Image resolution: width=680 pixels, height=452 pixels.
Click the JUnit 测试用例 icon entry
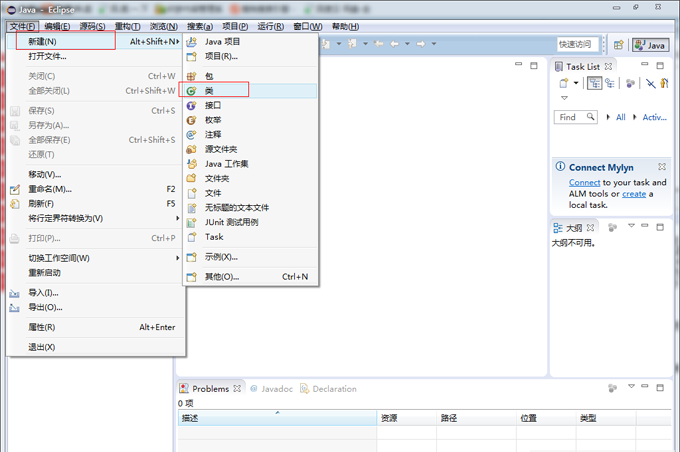pyautogui.click(x=192, y=222)
